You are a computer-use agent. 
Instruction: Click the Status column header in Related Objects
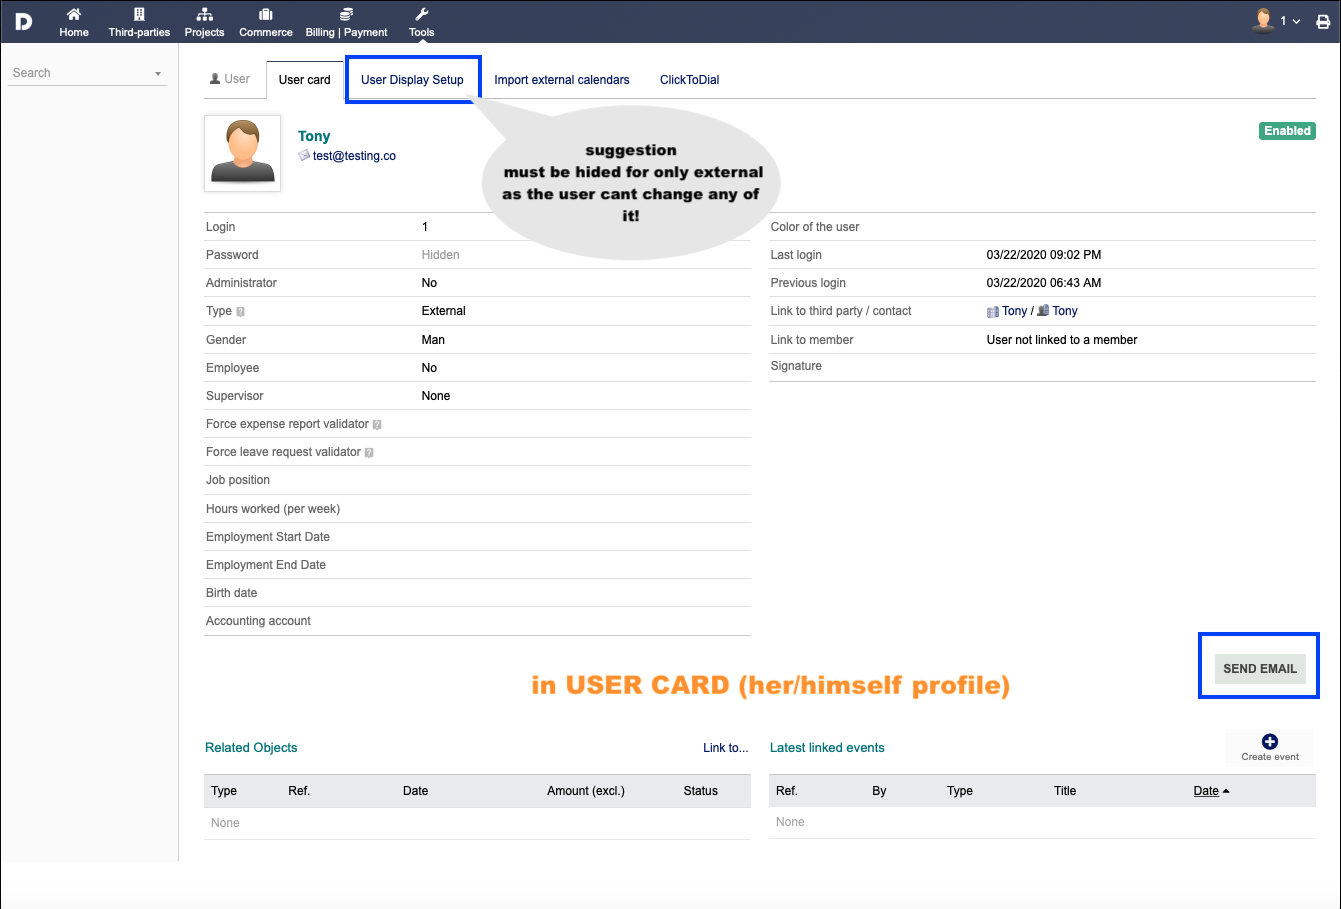[x=701, y=791]
